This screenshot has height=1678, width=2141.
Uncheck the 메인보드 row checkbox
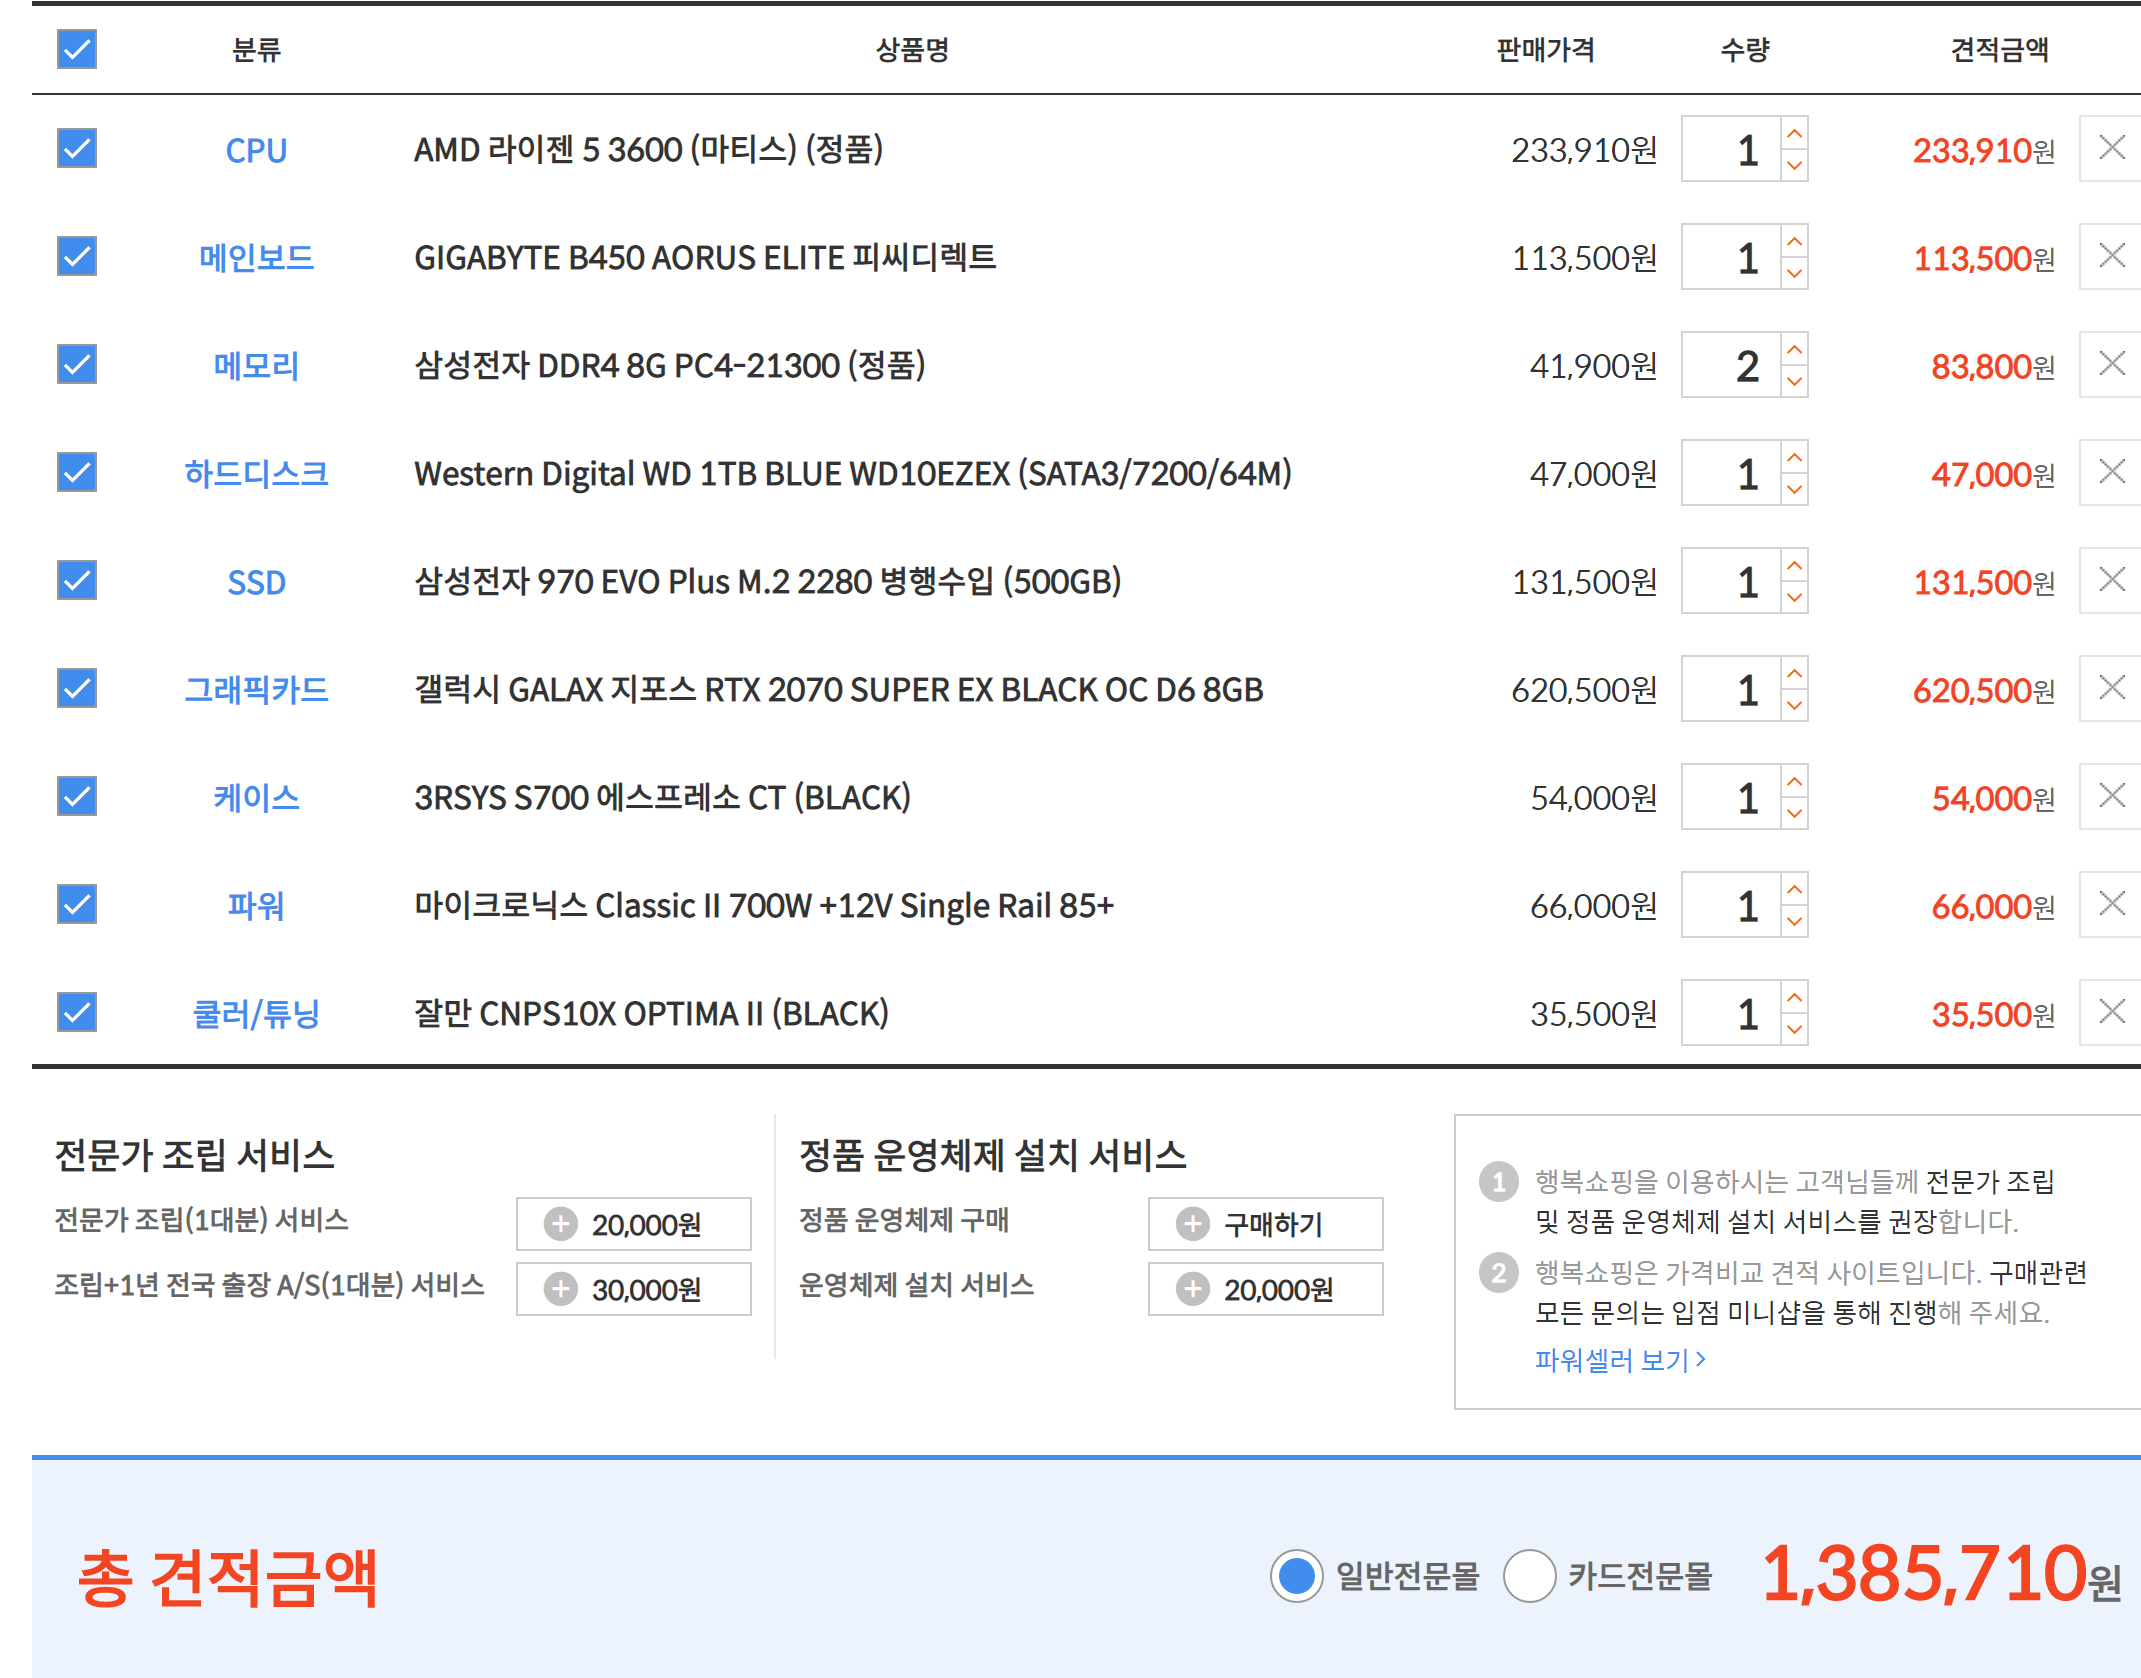click(77, 256)
